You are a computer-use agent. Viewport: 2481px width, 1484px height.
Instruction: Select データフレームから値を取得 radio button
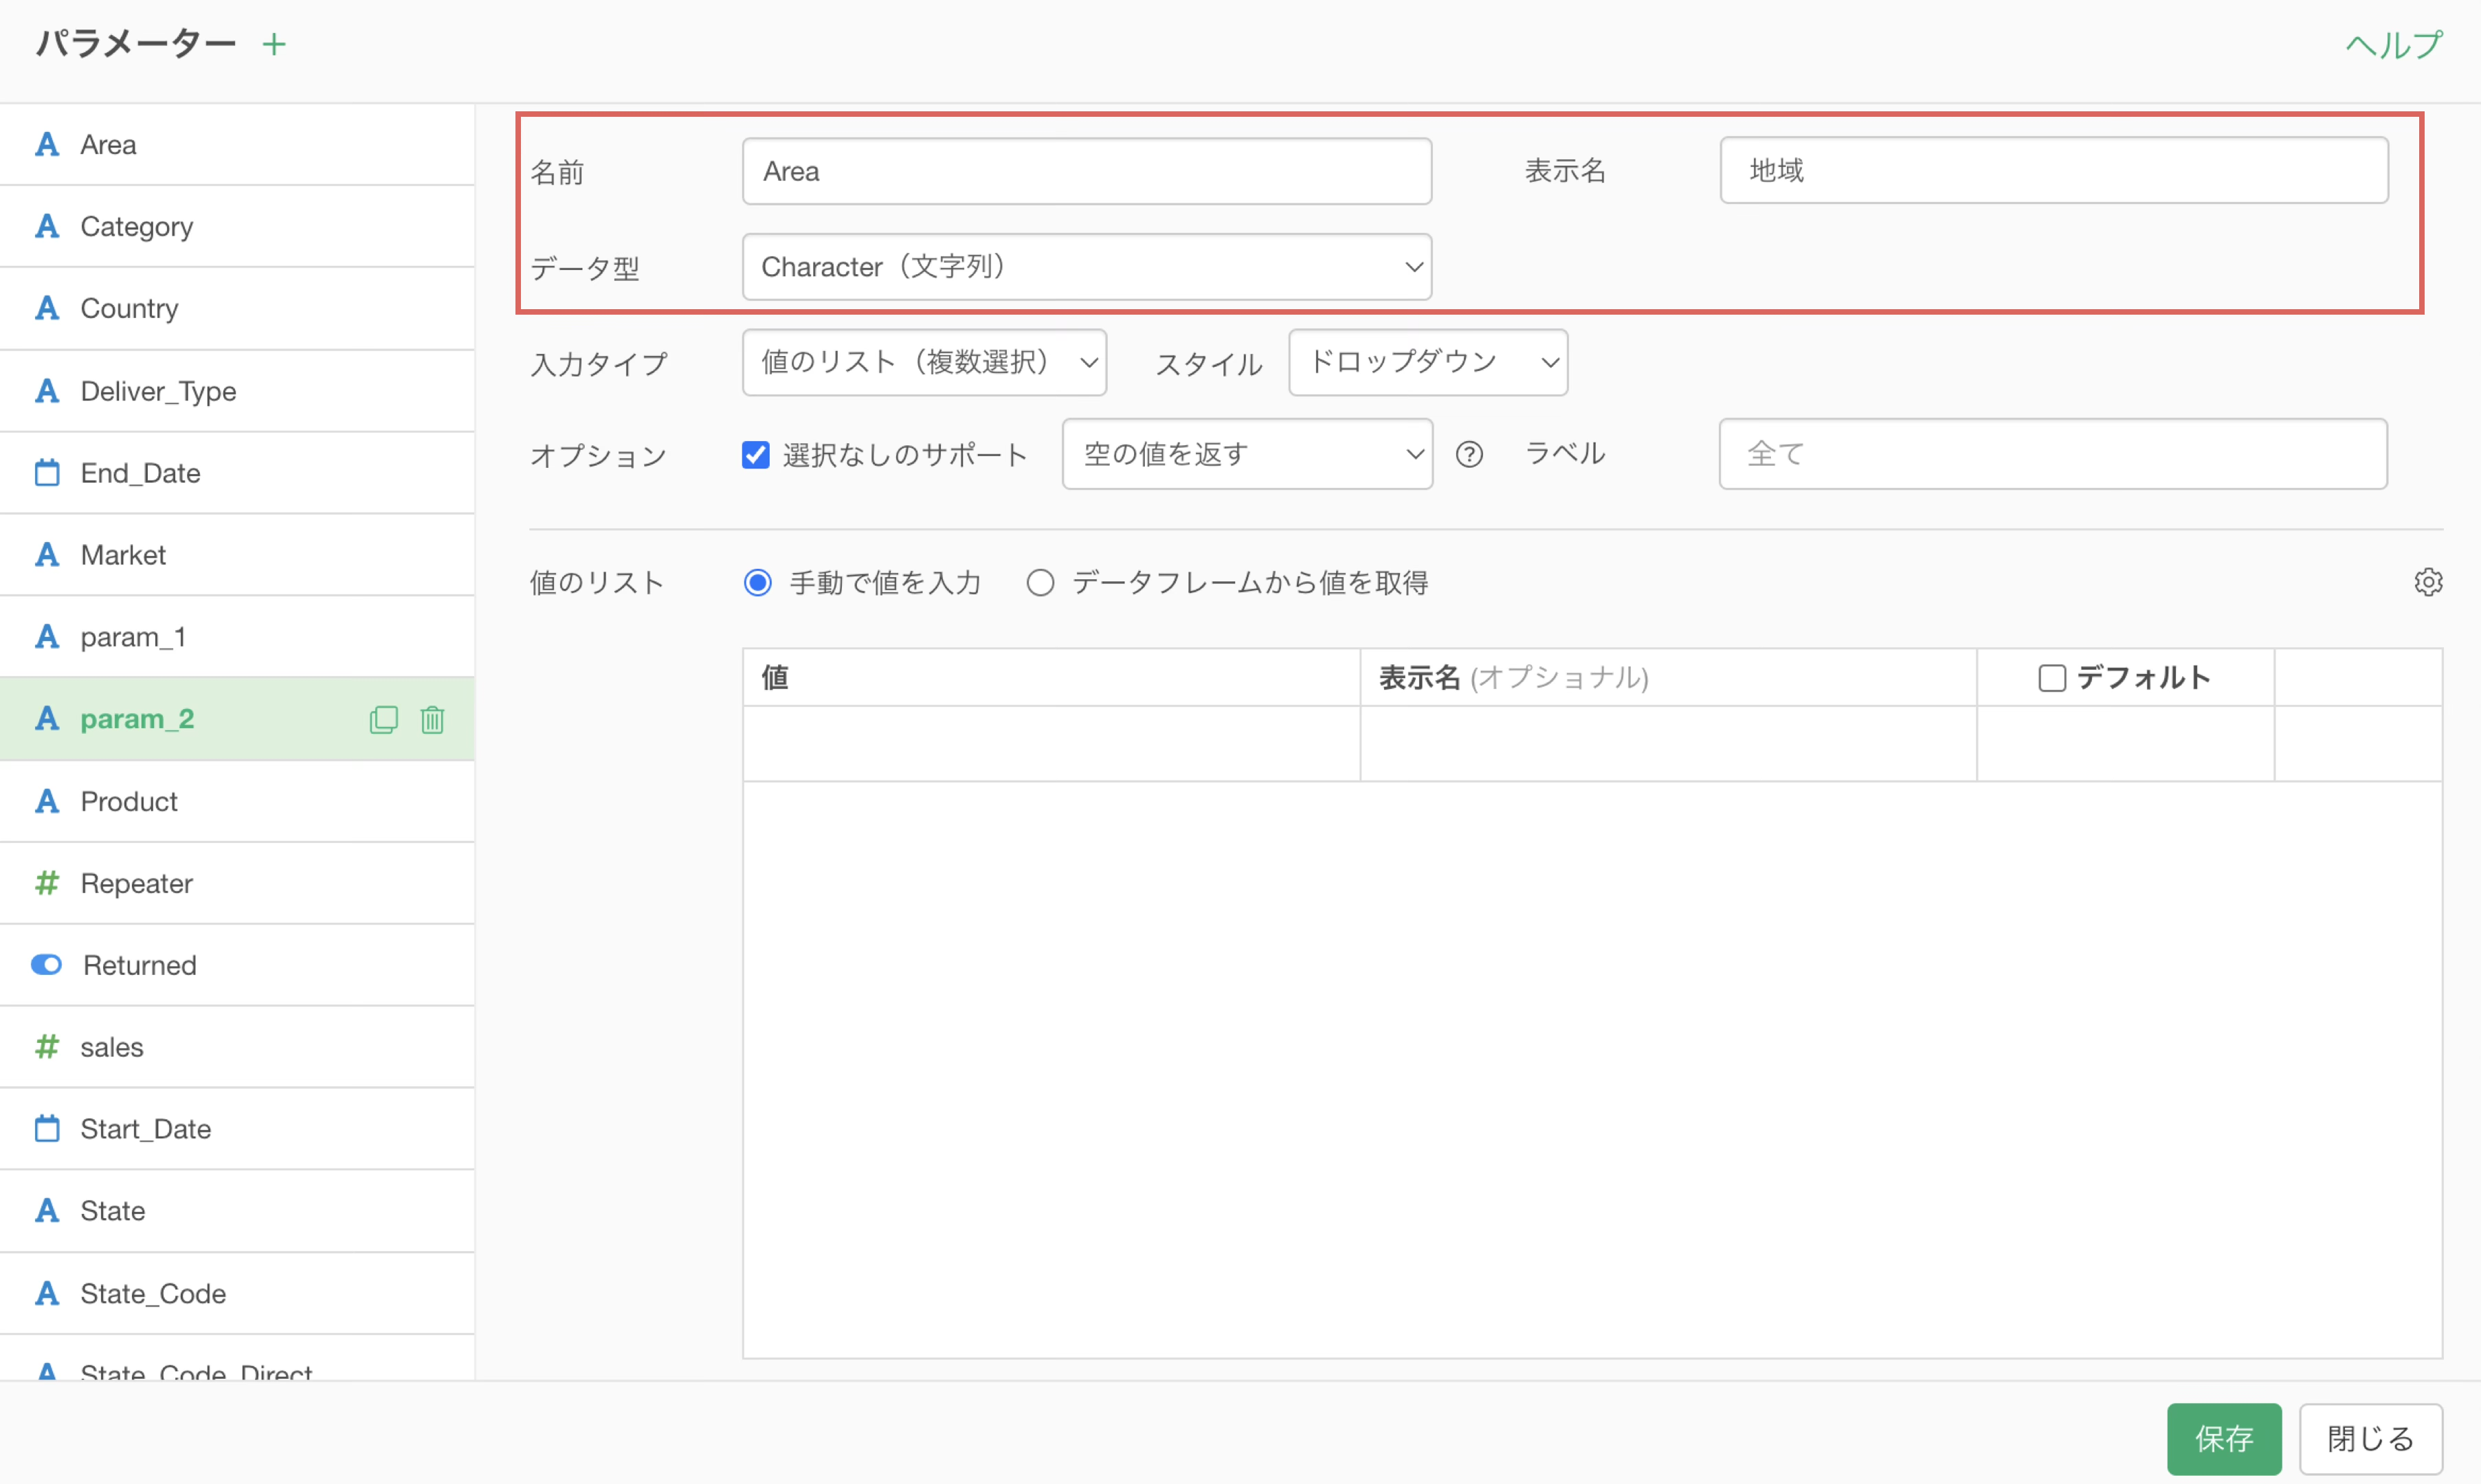click(x=1040, y=583)
